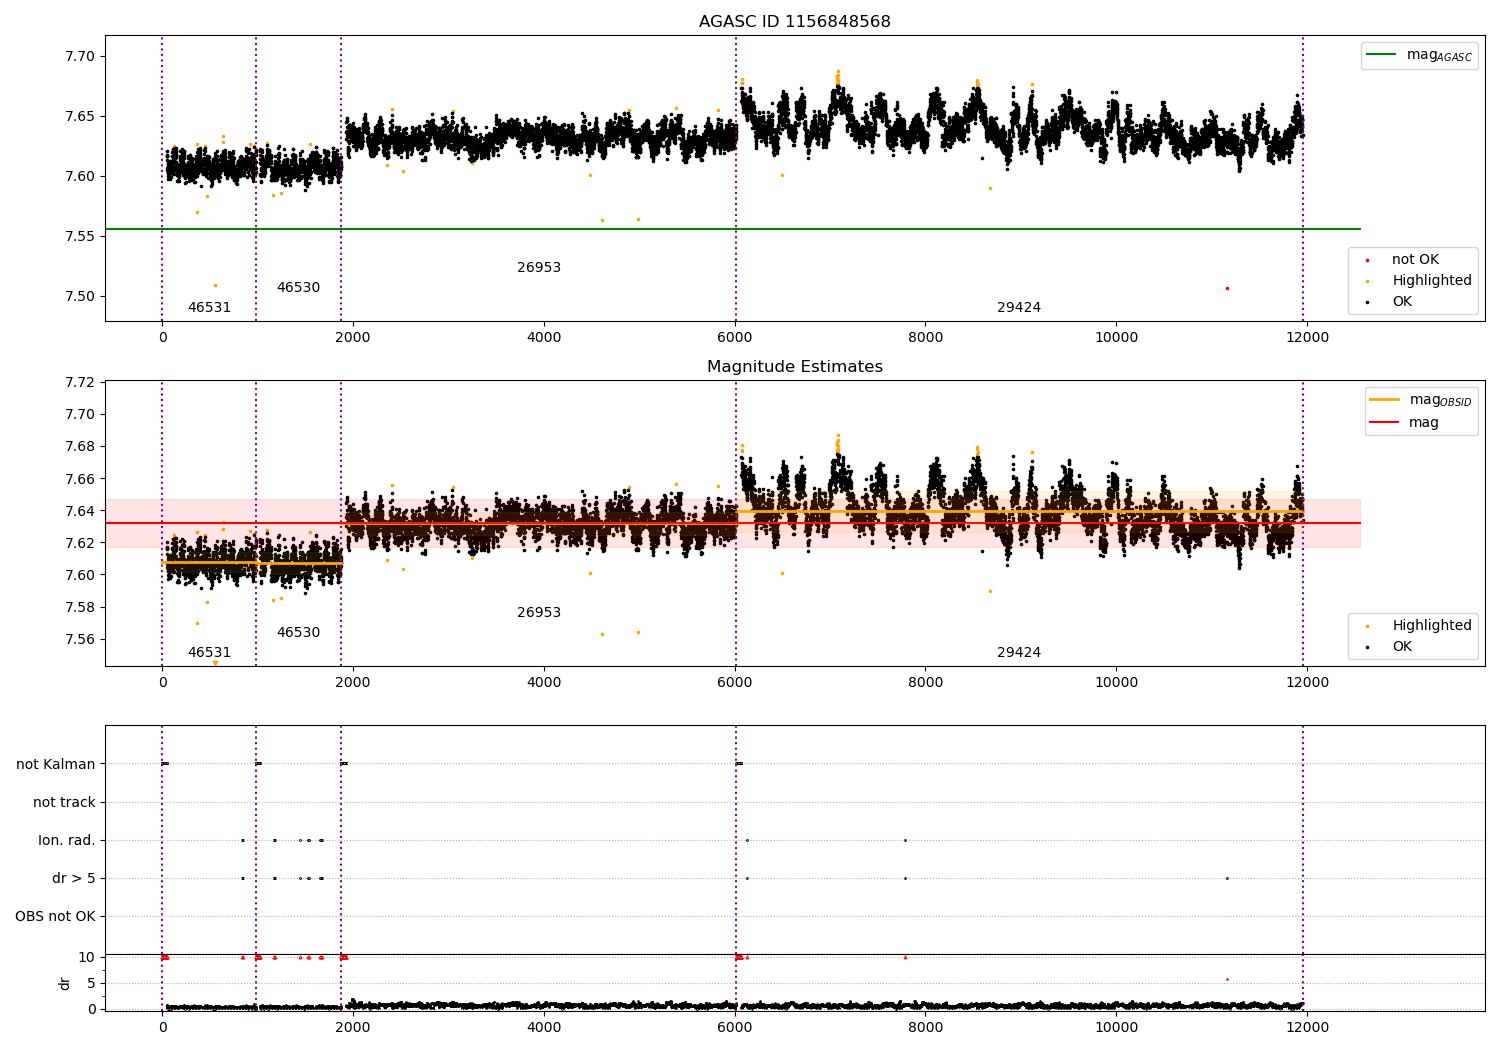Click the red 'mag' legend entry
Viewport: 1500px width, 1050px height.
click(1405, 423)
